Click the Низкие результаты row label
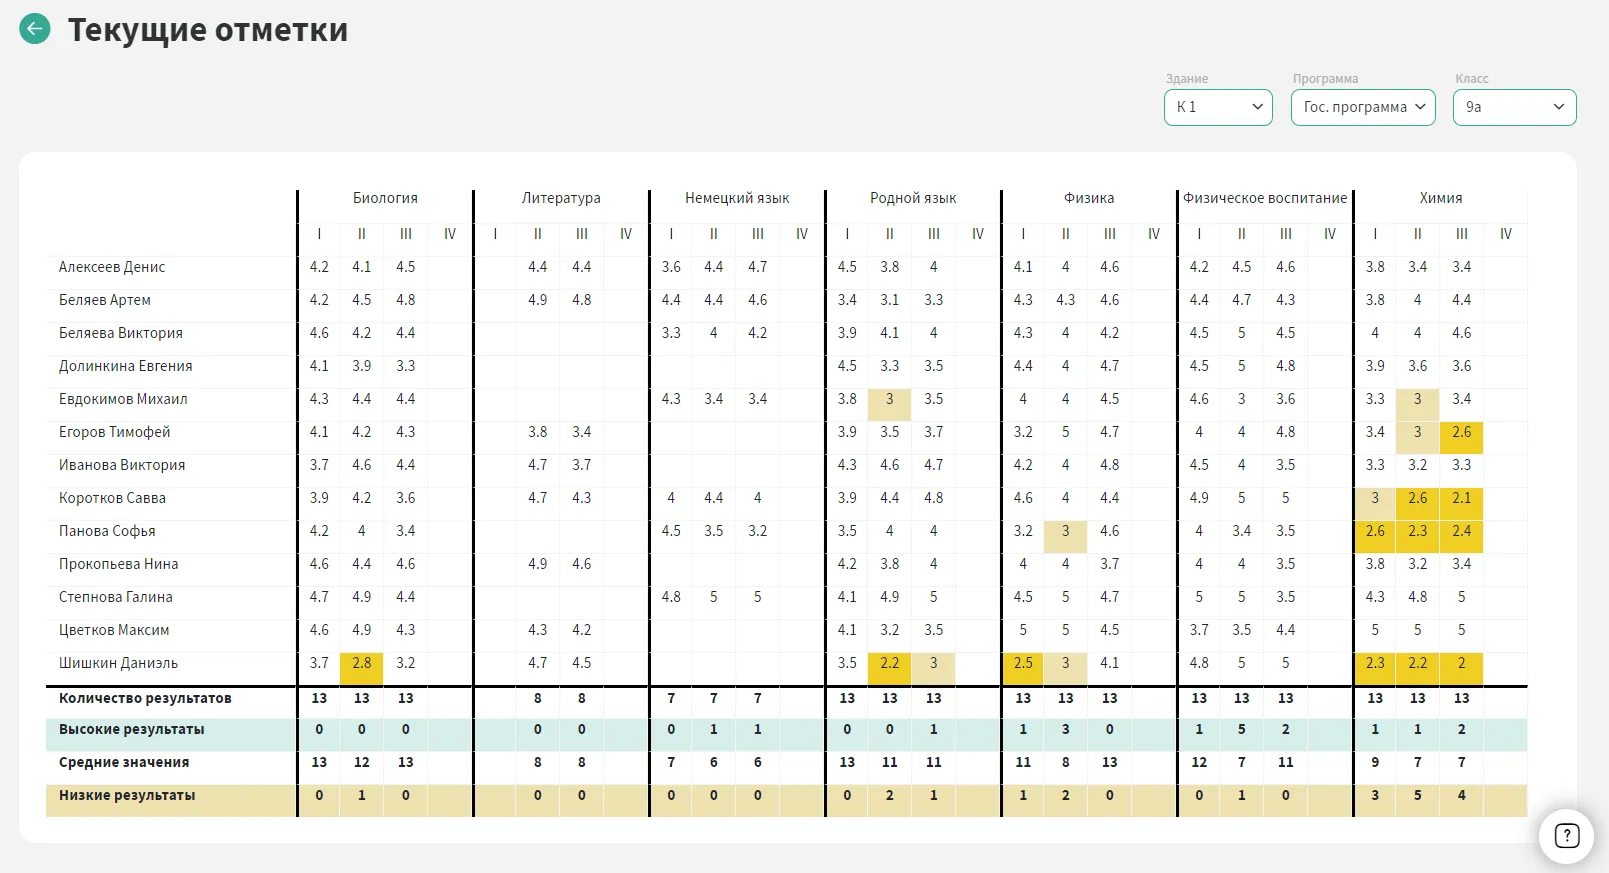The height and width of the screenshot is (873, 1609). pos(127,795)
